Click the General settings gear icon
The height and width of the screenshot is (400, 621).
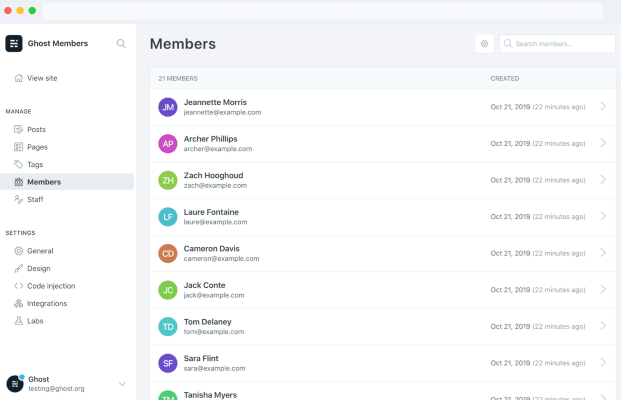coord(19,251)
